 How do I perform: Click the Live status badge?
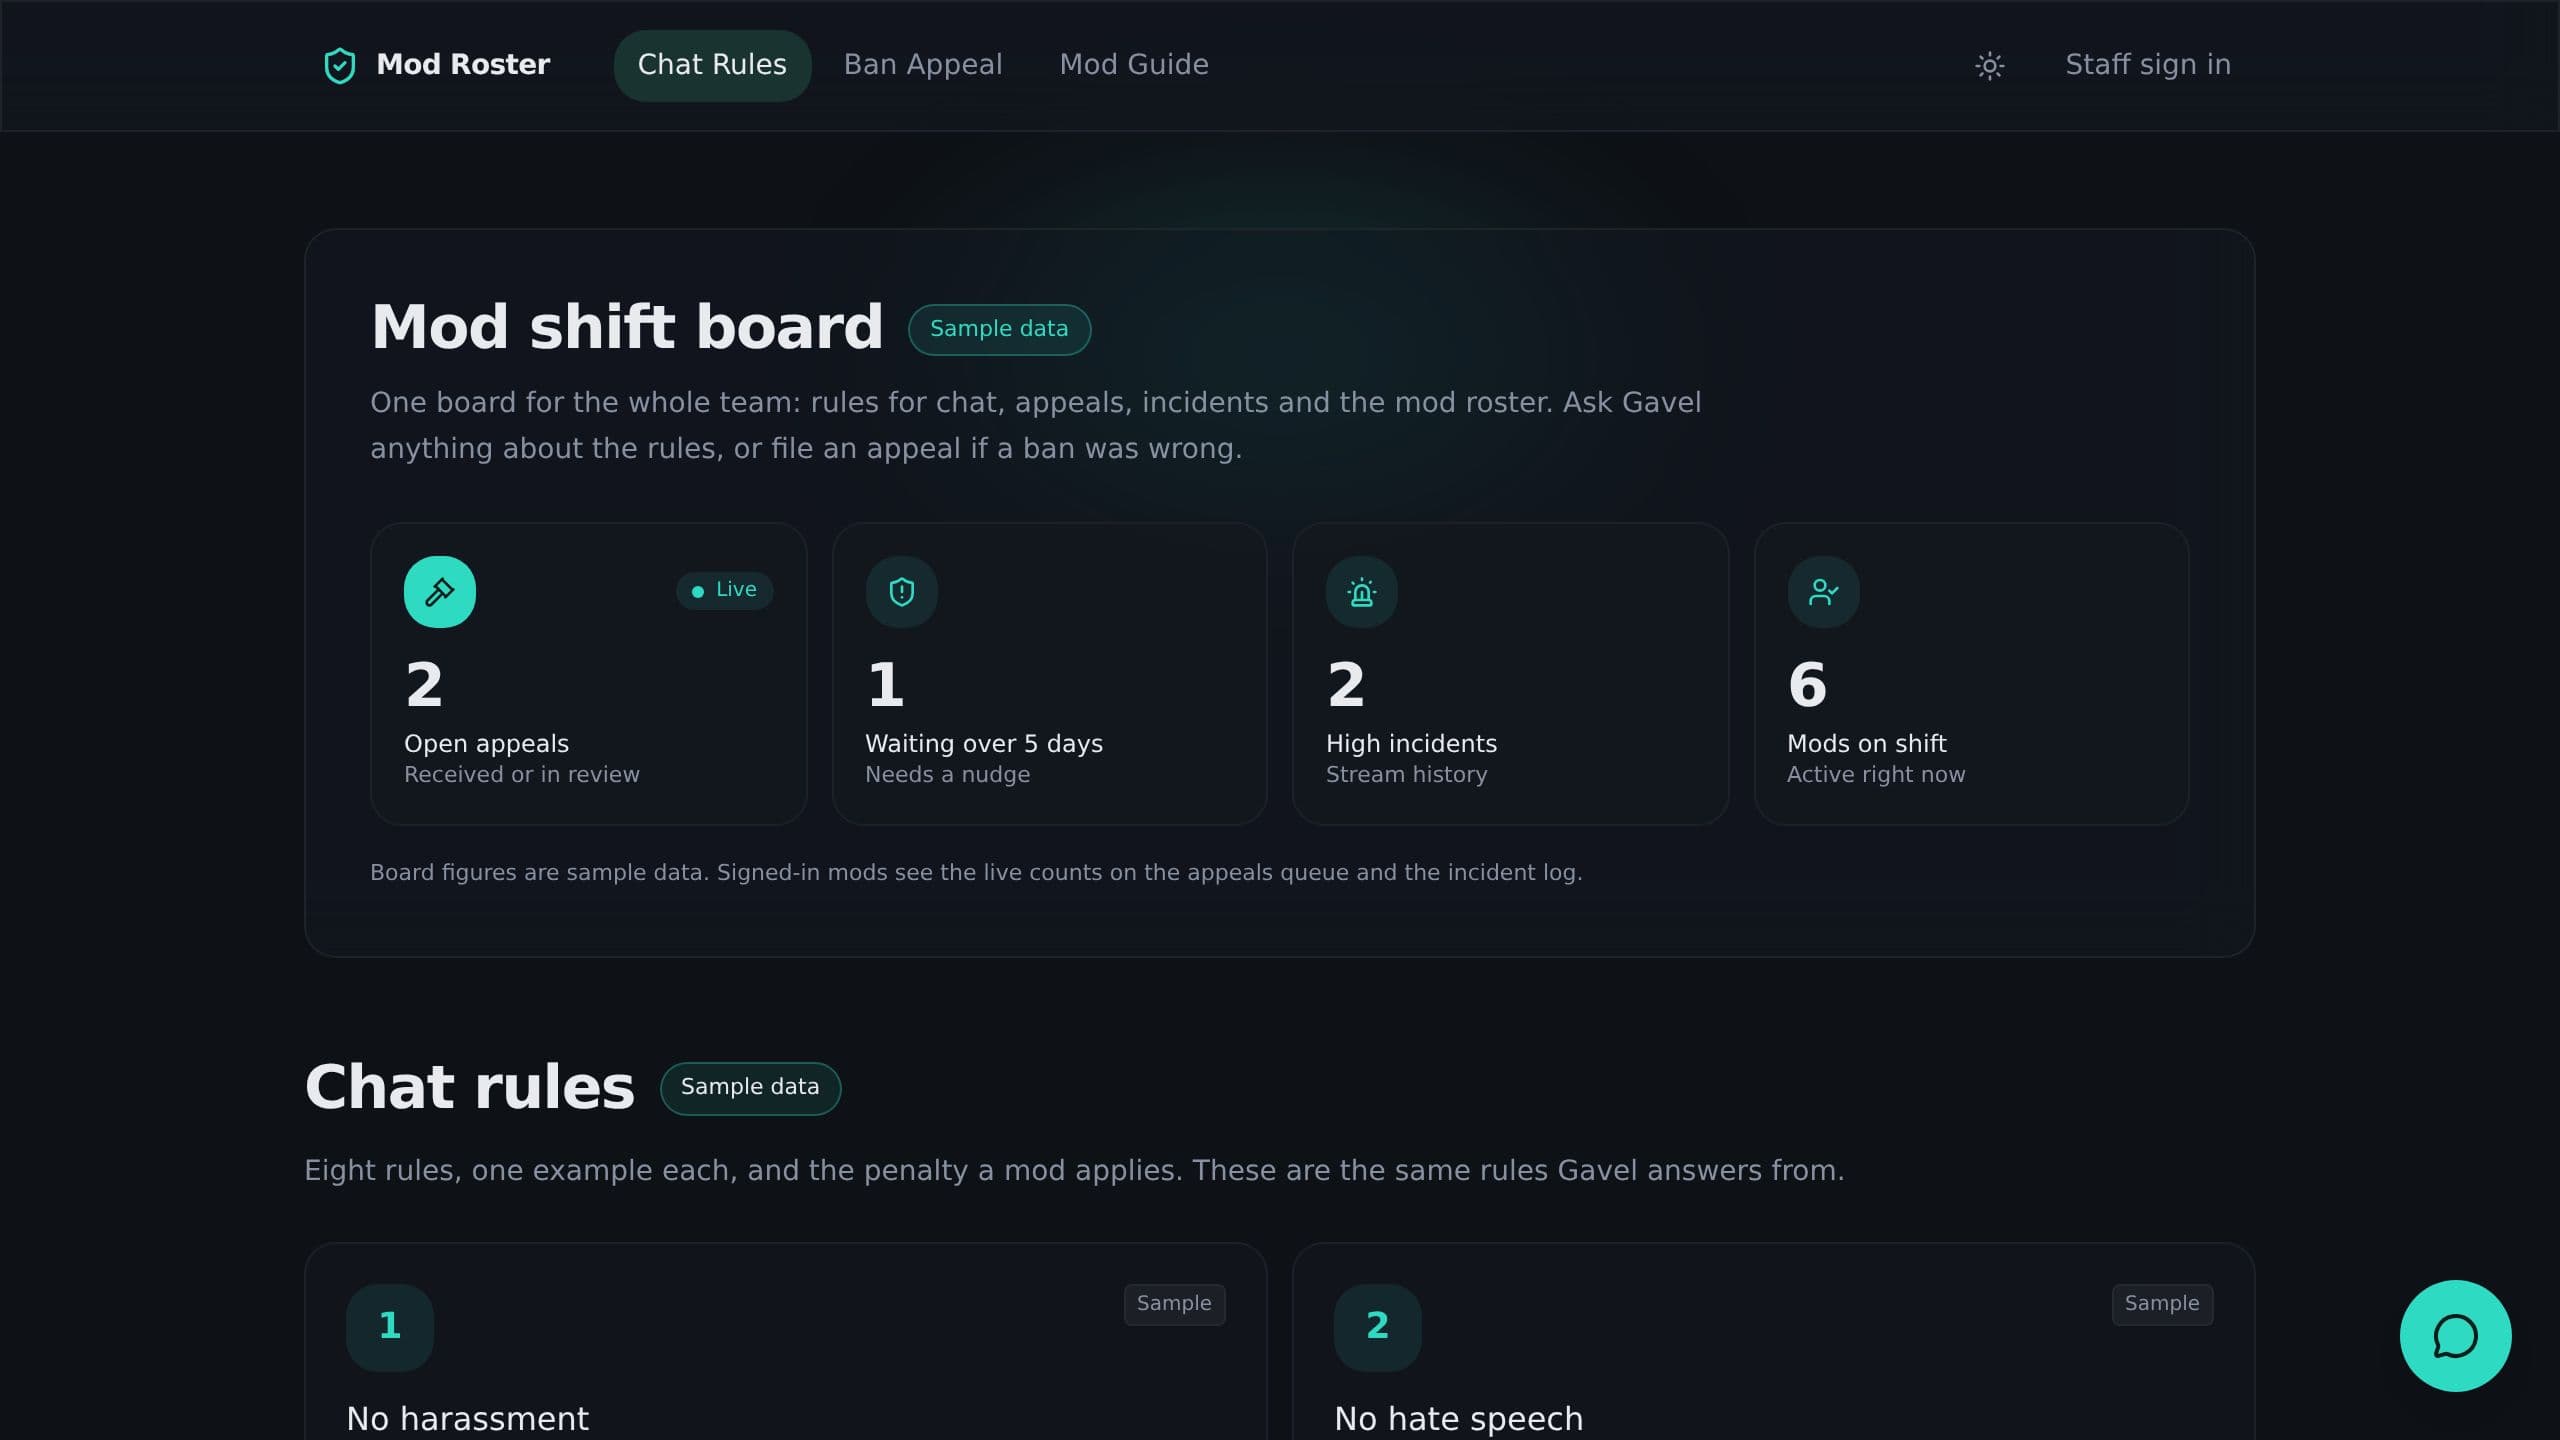tap(725, 590)
